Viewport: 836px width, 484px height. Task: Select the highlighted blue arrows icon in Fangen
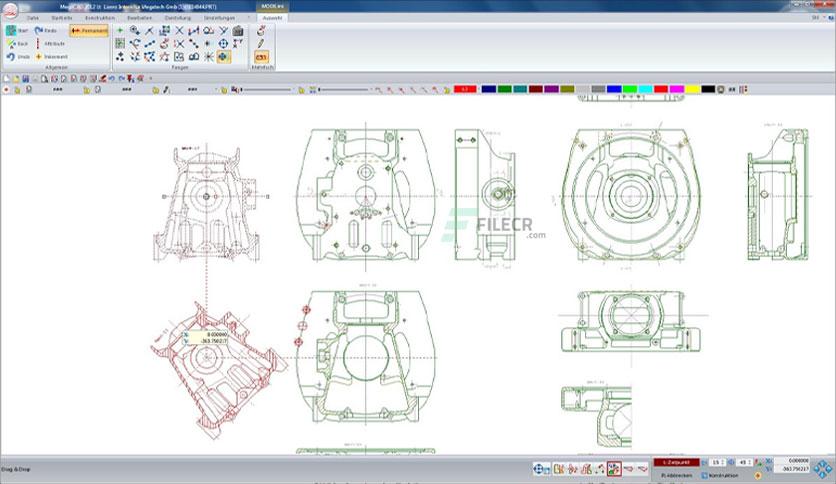click(x=223, y=57)
